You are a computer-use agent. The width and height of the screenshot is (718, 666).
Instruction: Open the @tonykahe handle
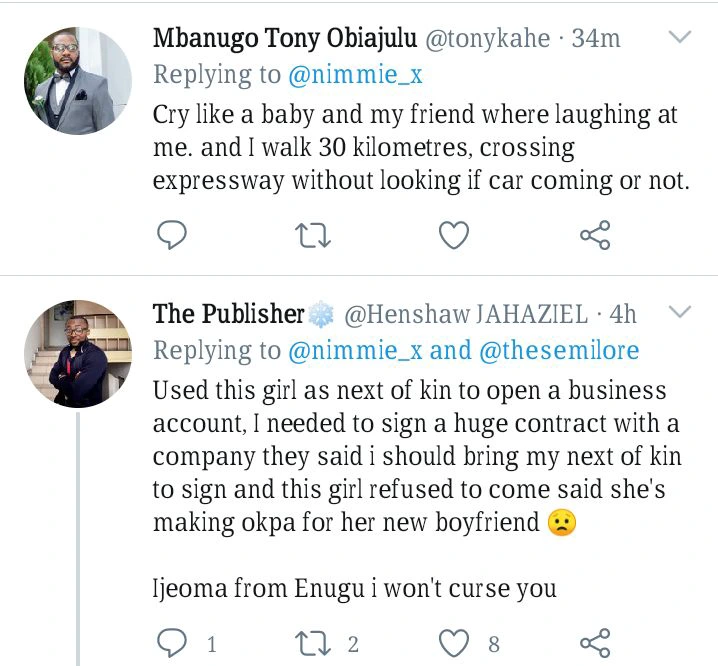pyautogui.click(x=488, y=38)
